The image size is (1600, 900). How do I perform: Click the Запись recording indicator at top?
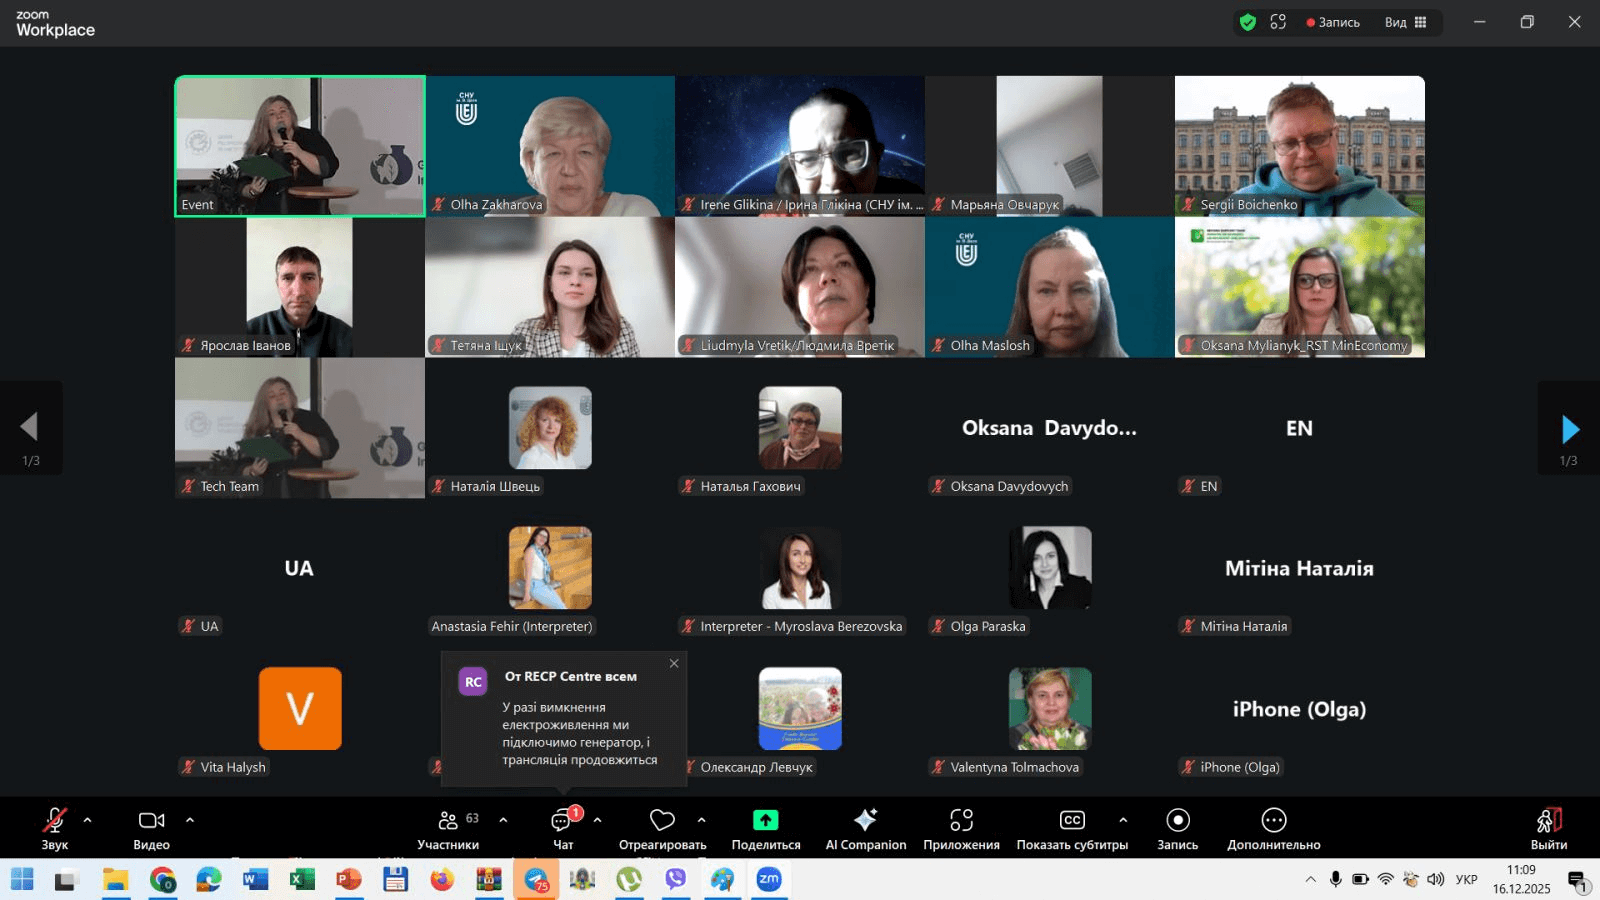coord(1333,22)
